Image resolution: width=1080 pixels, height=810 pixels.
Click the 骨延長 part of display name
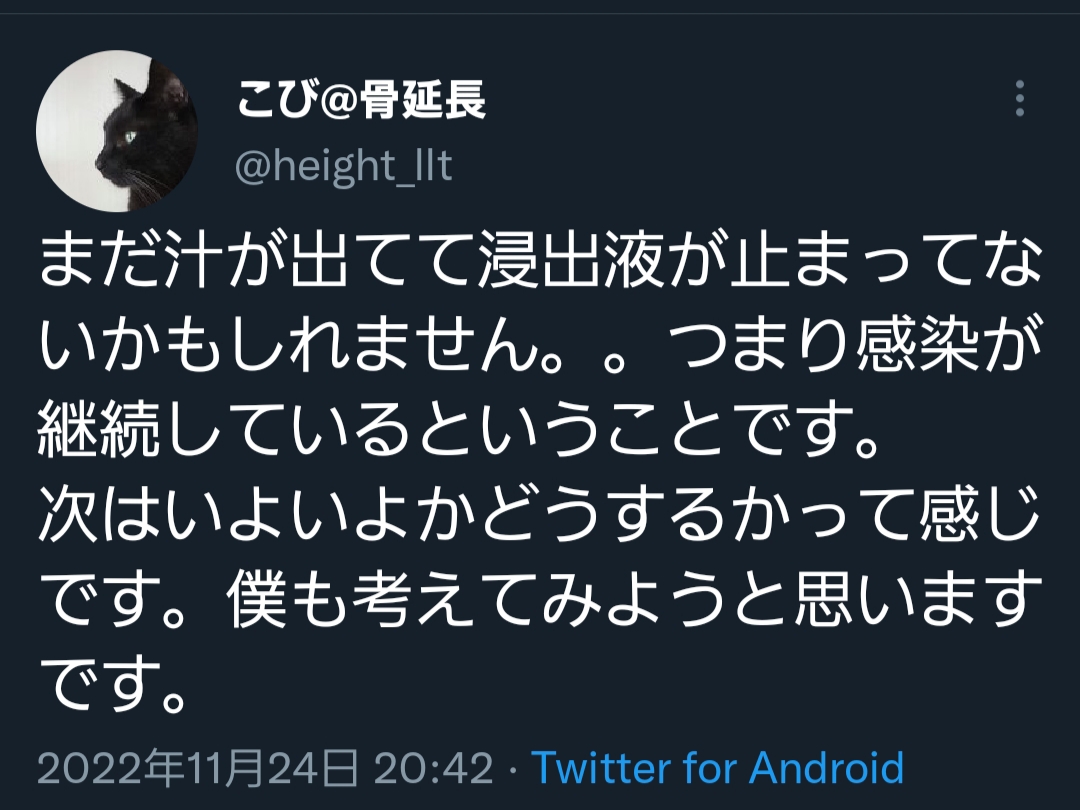pyautogui.click(x=424, y=100)
